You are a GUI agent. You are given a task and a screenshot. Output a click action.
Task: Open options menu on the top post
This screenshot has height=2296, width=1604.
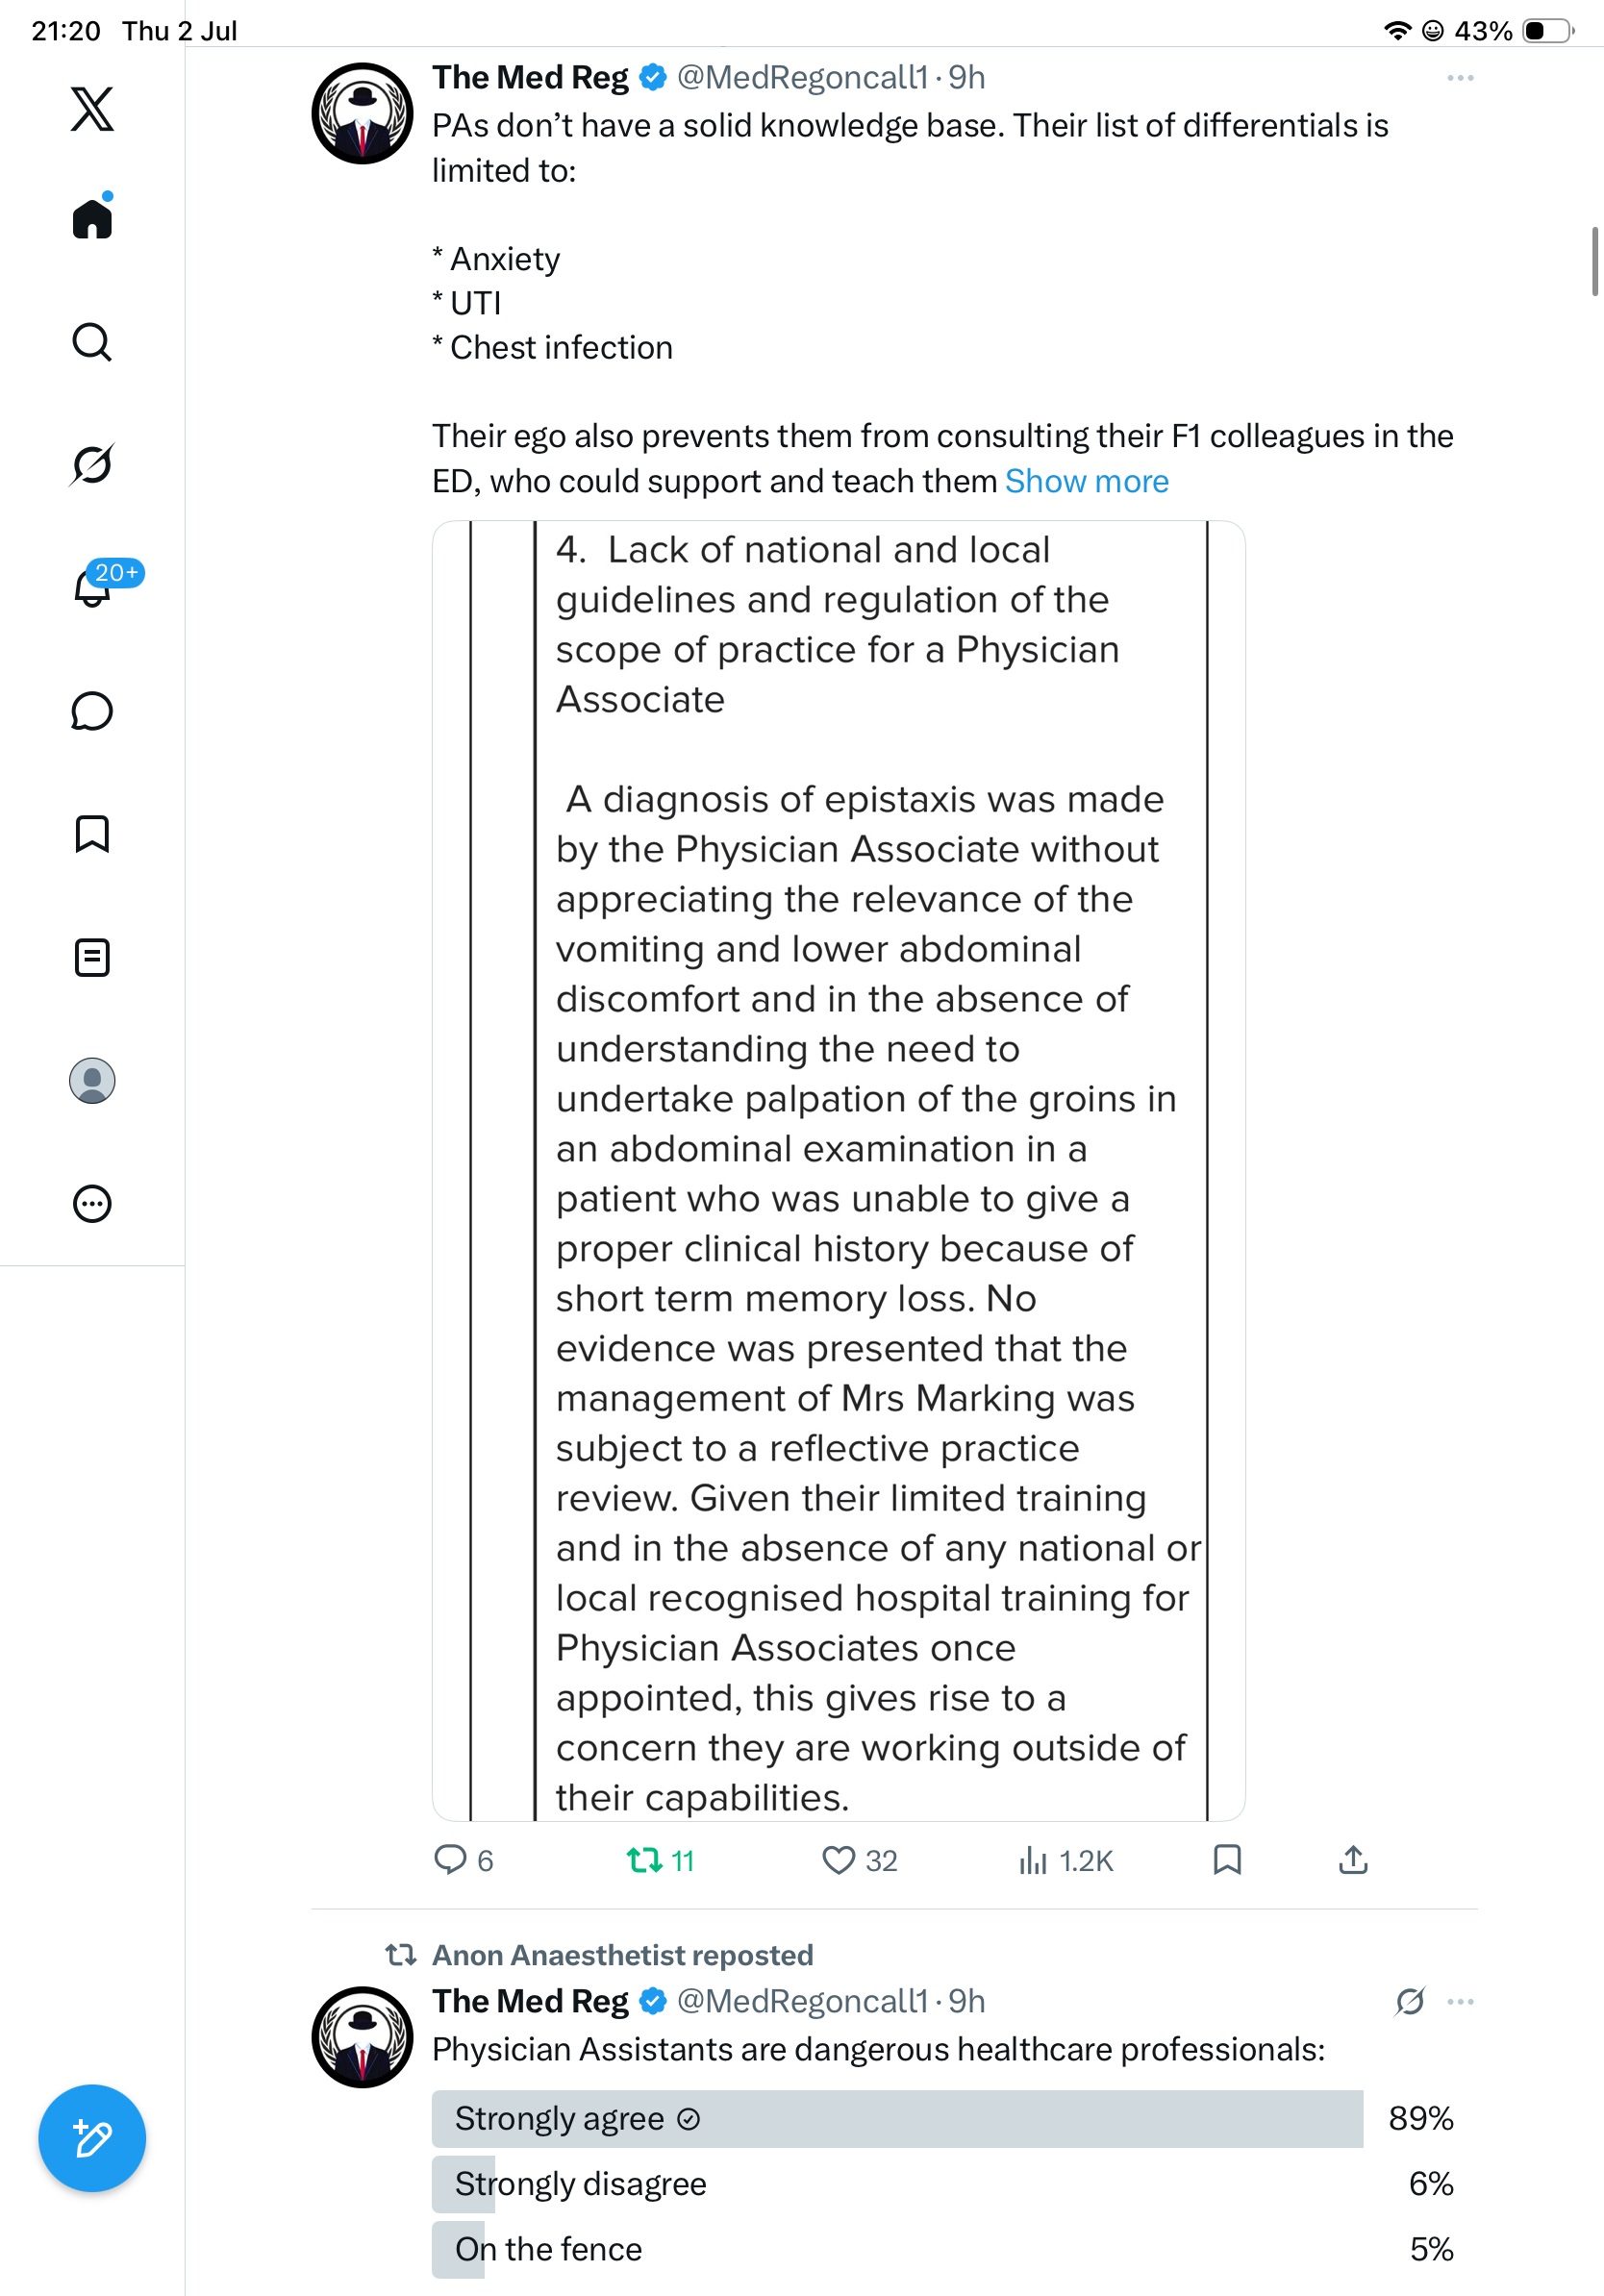click(x=1460, y=78)
